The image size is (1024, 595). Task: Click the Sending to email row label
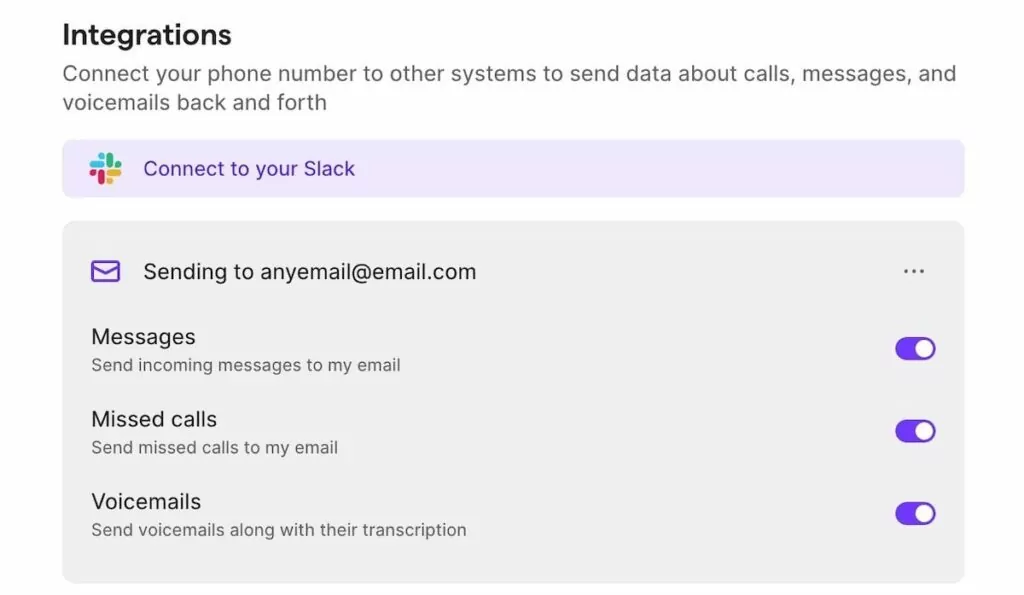click(200, 271)
